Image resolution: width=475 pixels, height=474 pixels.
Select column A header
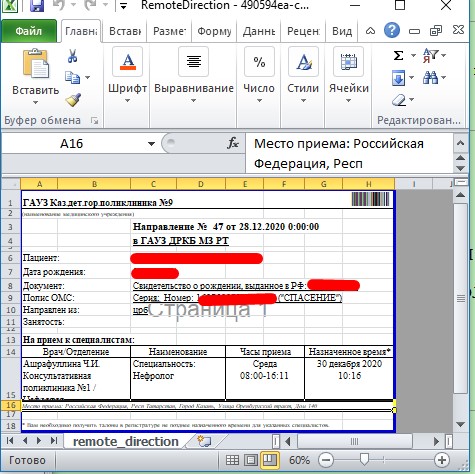click(39, 184)
